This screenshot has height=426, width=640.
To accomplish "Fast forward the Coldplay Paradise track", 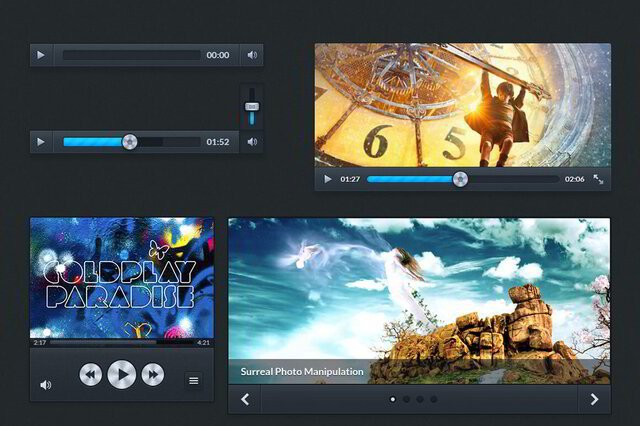I will (x=153, y=374).
